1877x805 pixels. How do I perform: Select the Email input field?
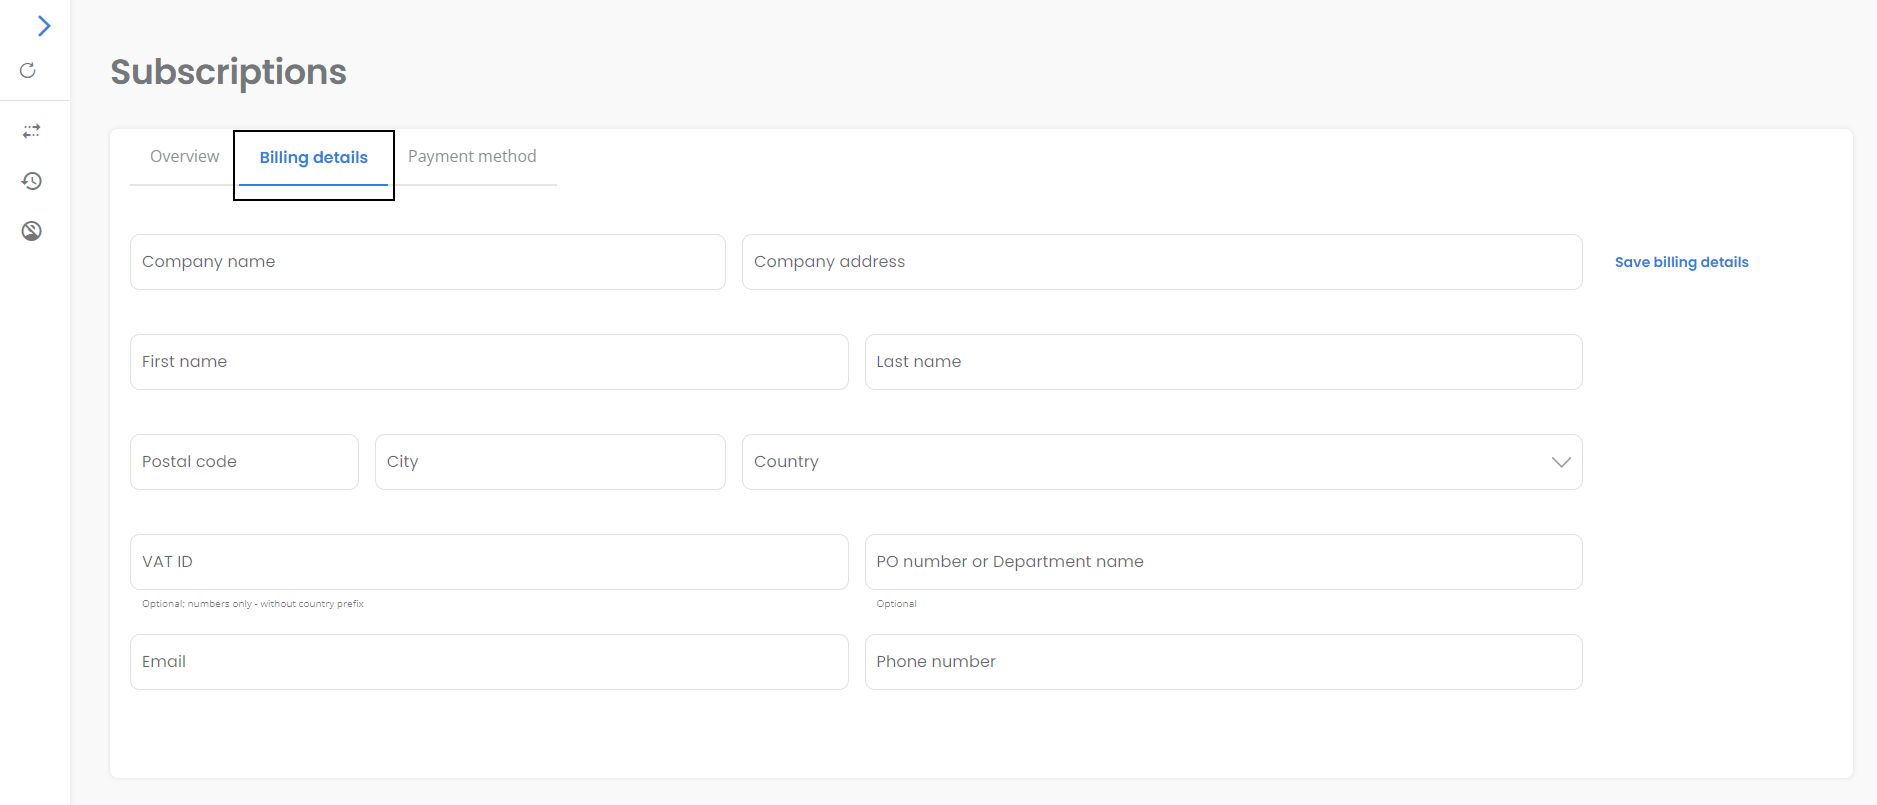489,662
